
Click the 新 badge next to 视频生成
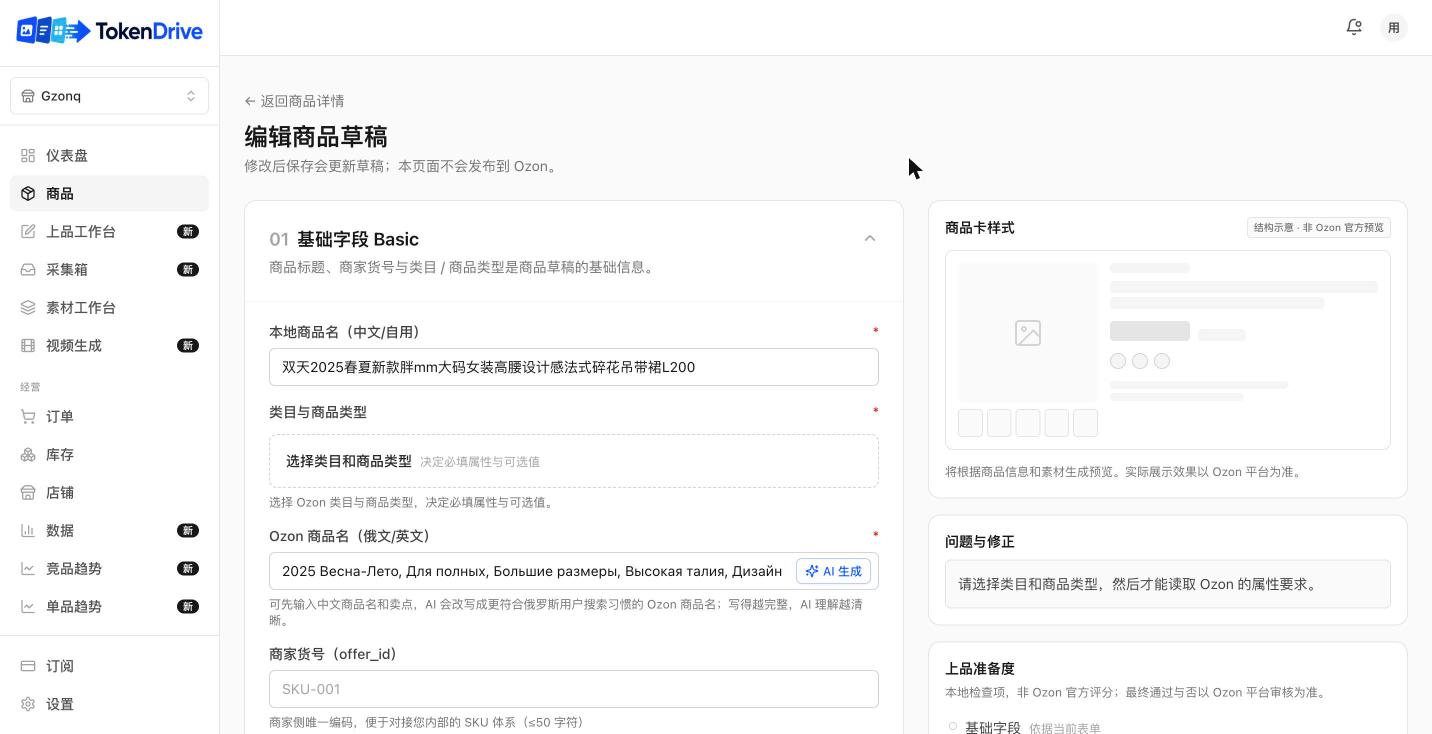[187, 345]
